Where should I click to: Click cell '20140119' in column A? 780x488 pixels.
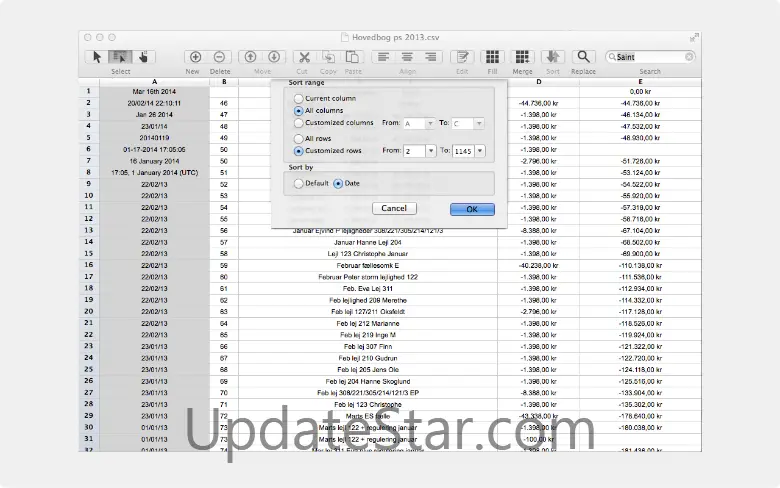click(x=154, y=138)
